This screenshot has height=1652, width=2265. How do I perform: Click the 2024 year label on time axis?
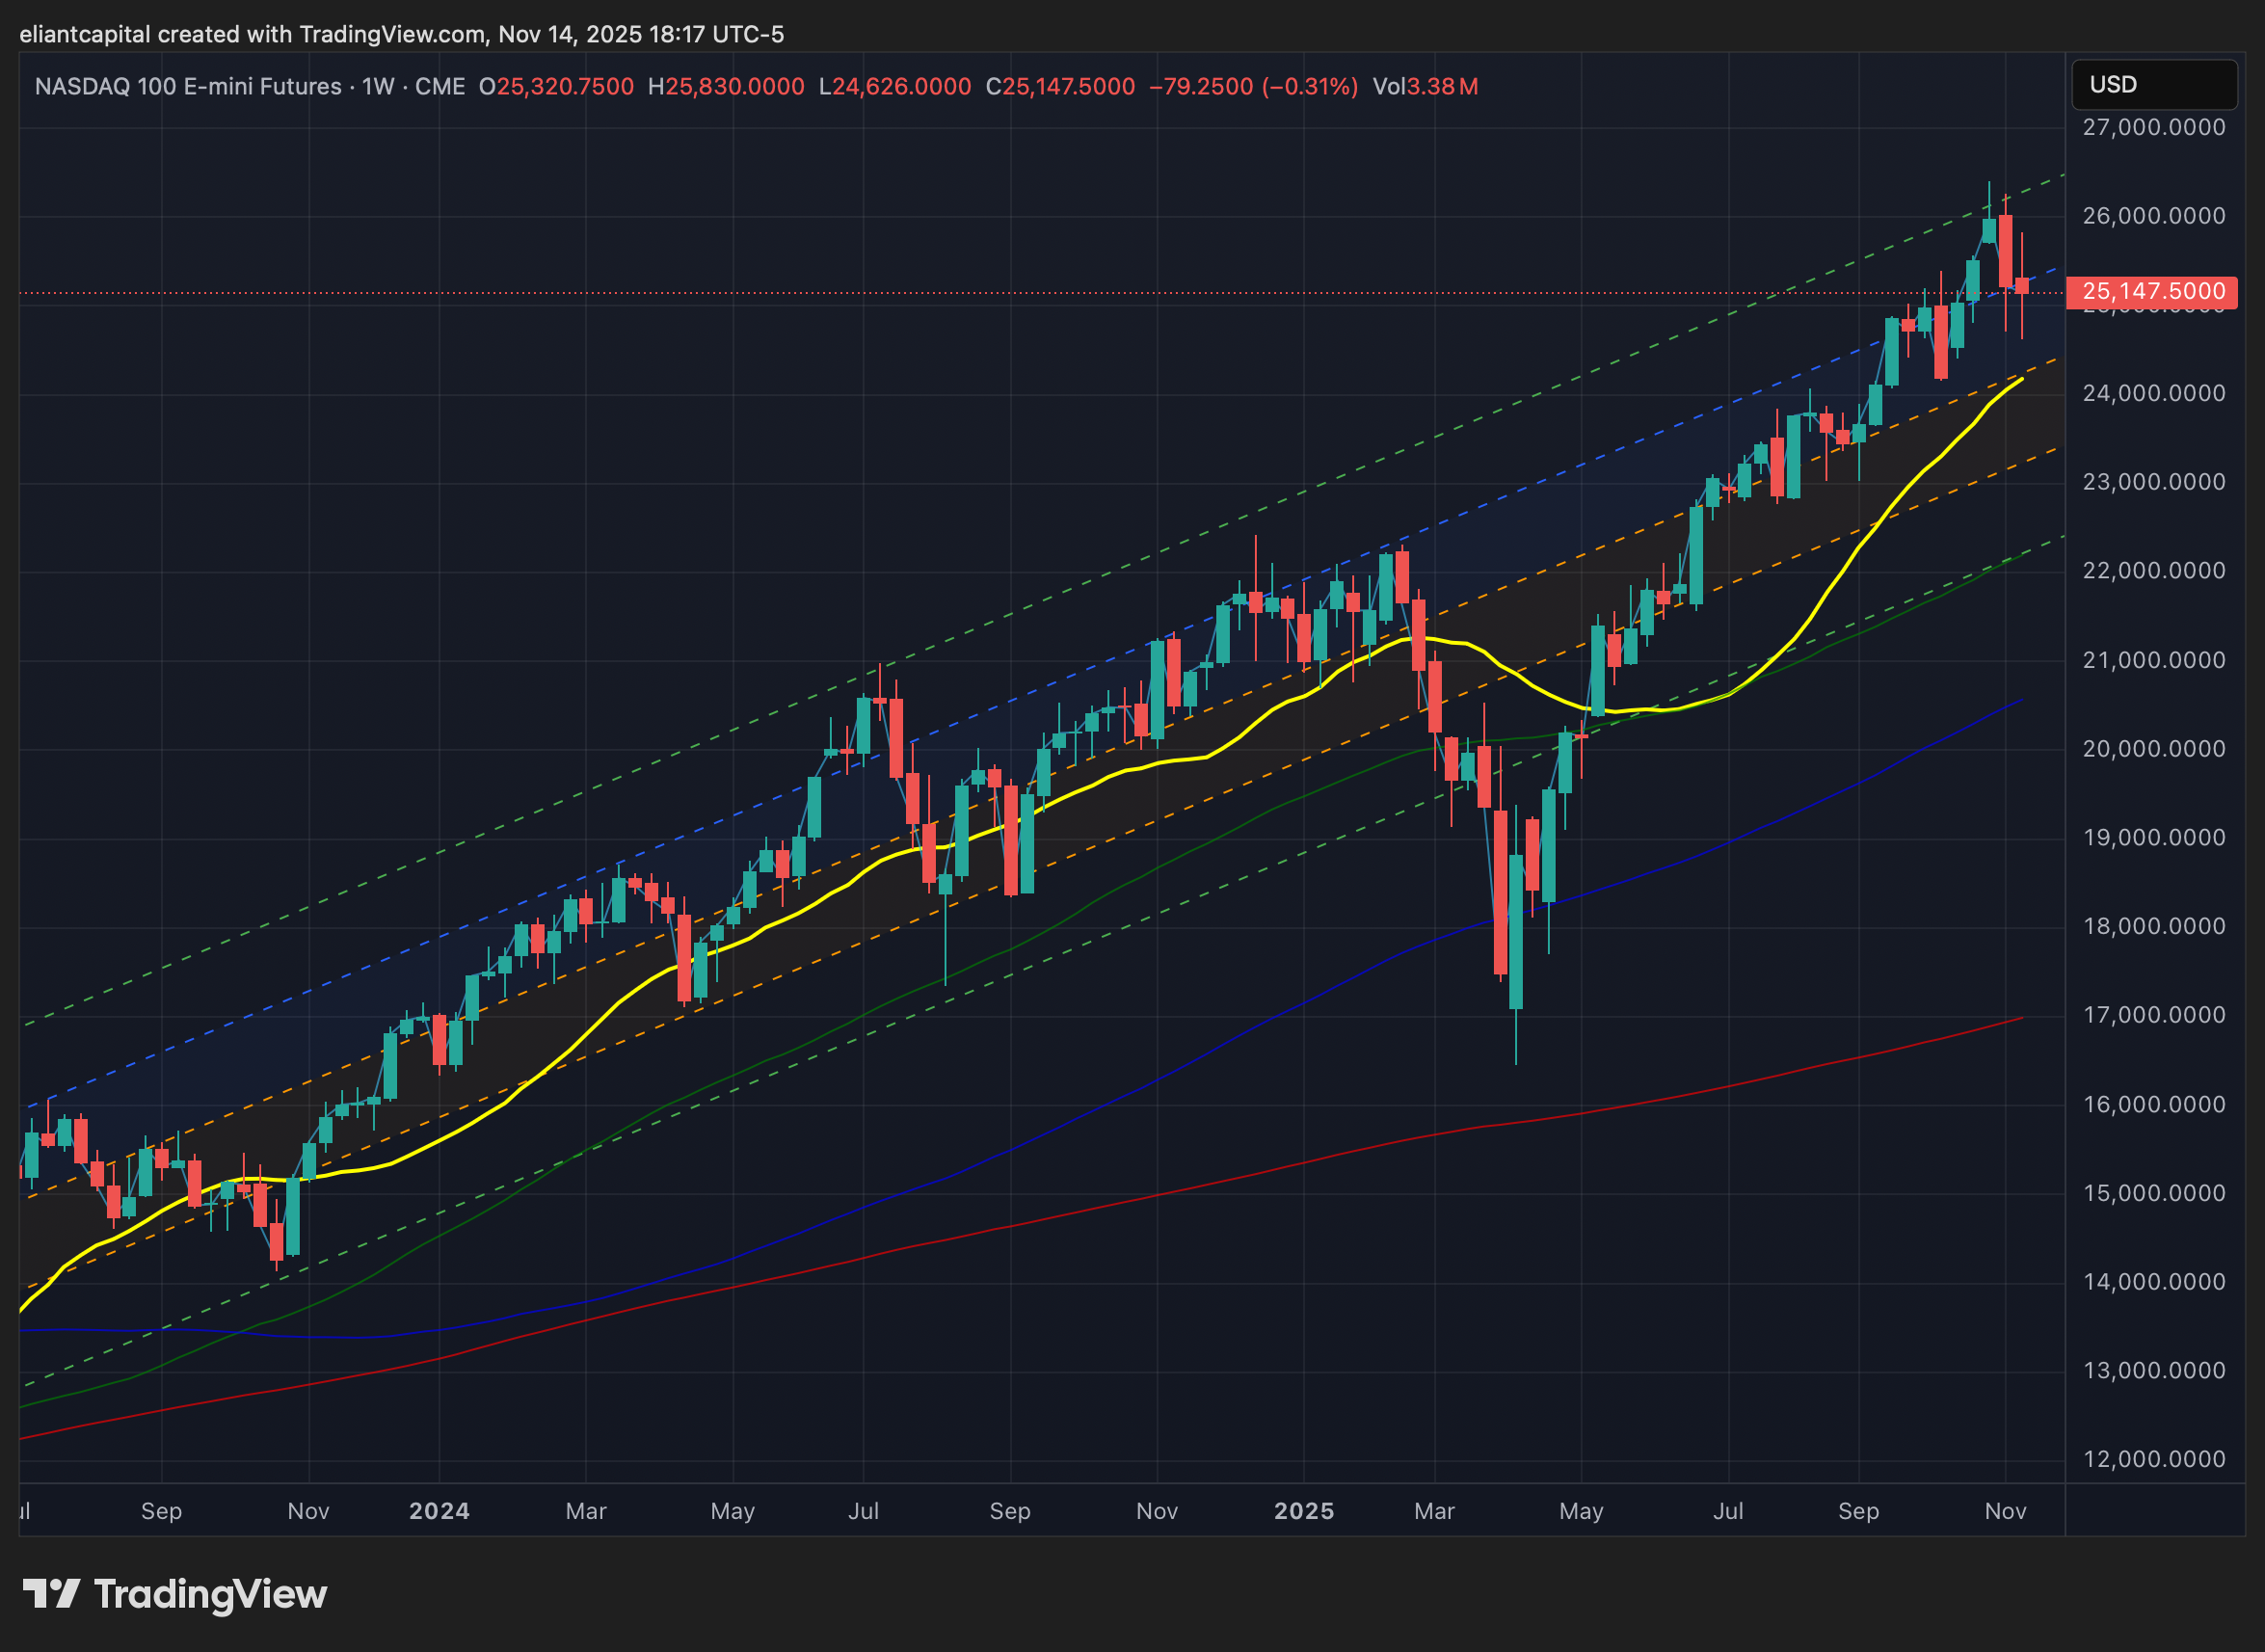(x=439, y=1511)
